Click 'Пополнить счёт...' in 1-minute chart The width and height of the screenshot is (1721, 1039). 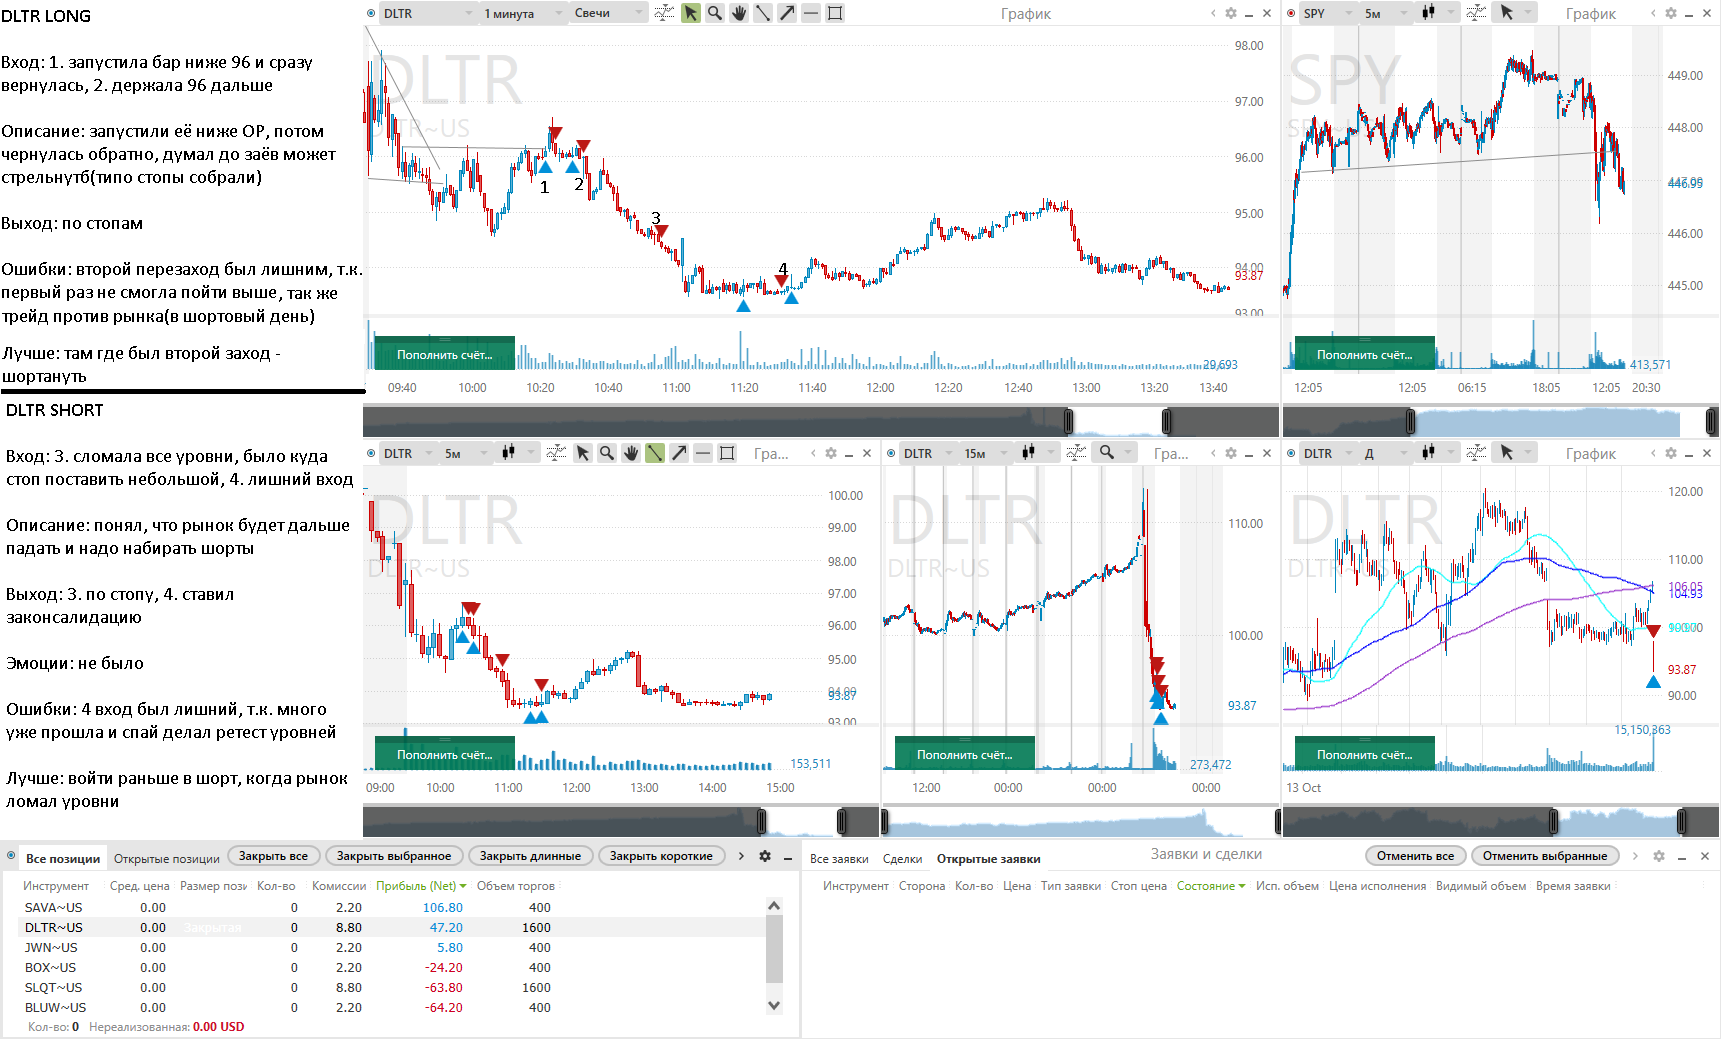pos(445,354)
